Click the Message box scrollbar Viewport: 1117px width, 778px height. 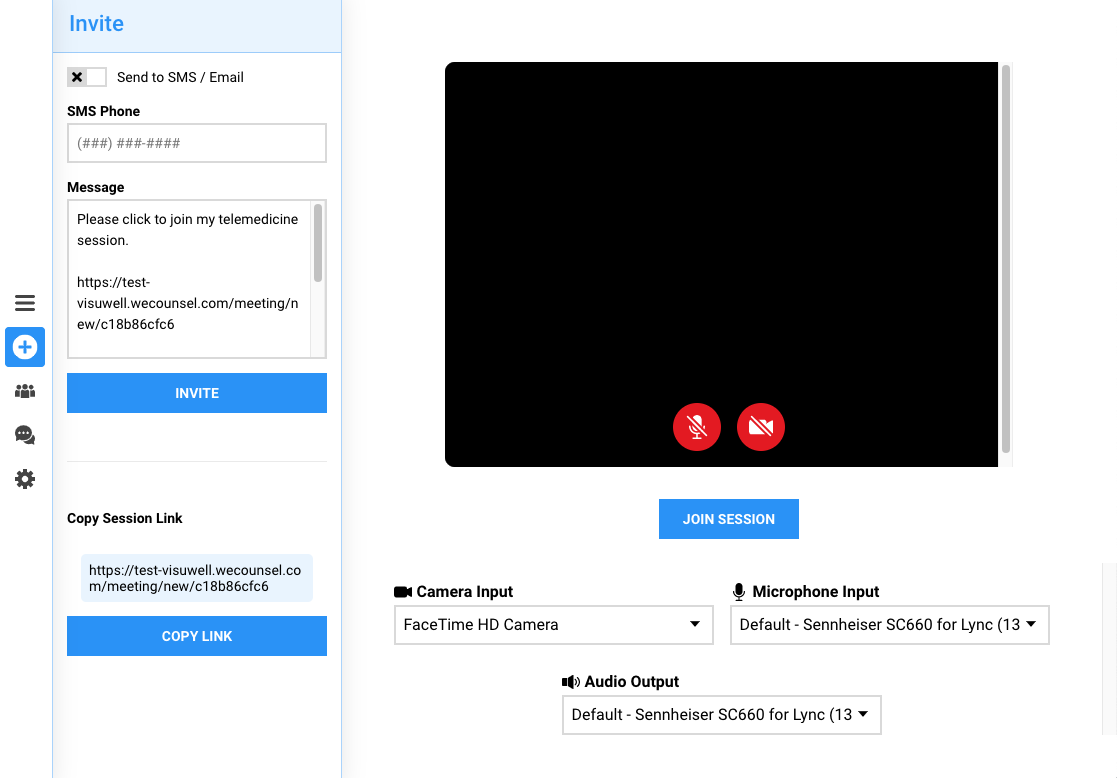click(x=318, y=243)
